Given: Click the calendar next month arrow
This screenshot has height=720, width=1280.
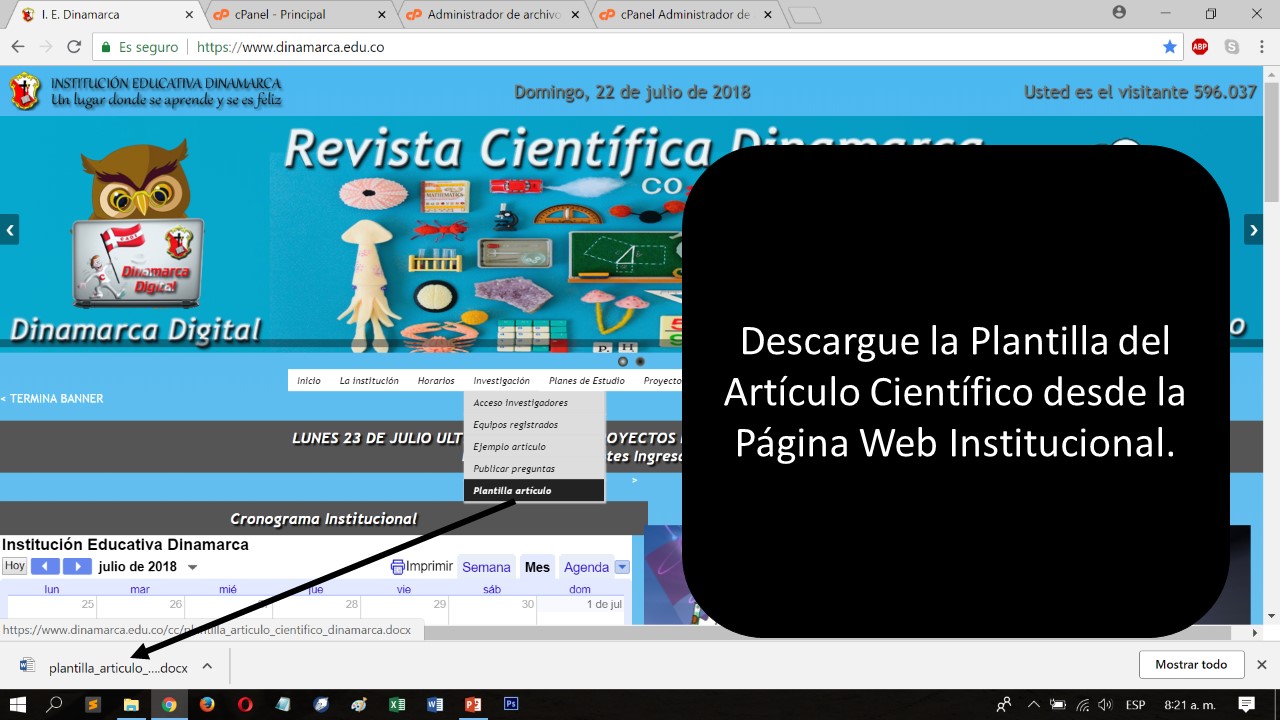Looking at the screenshot, I should click(x=77, y=567).
